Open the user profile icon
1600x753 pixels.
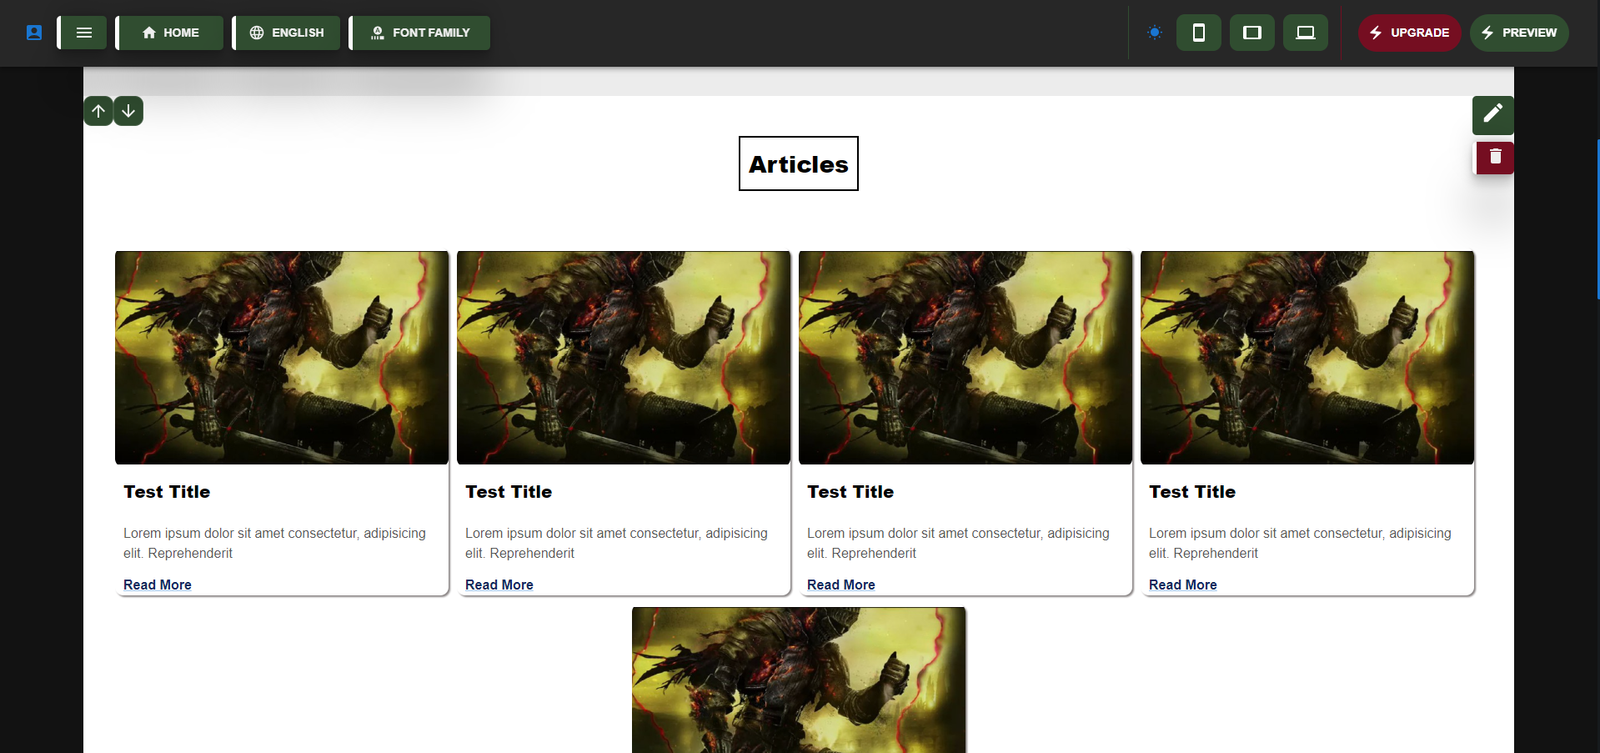coord(34,32)
